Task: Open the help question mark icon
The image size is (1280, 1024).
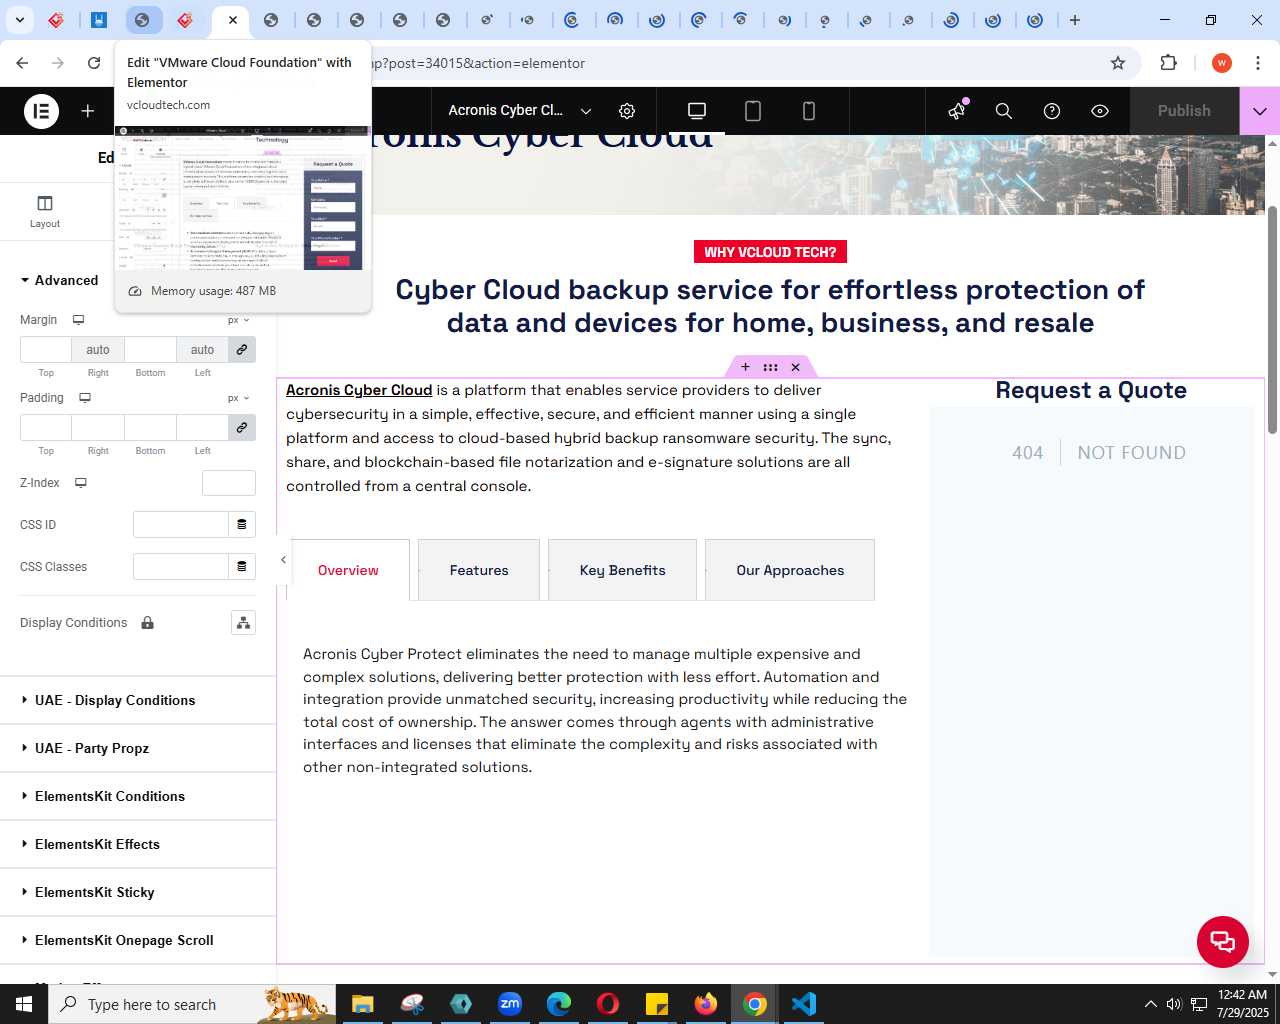Action: (1052, 111)
